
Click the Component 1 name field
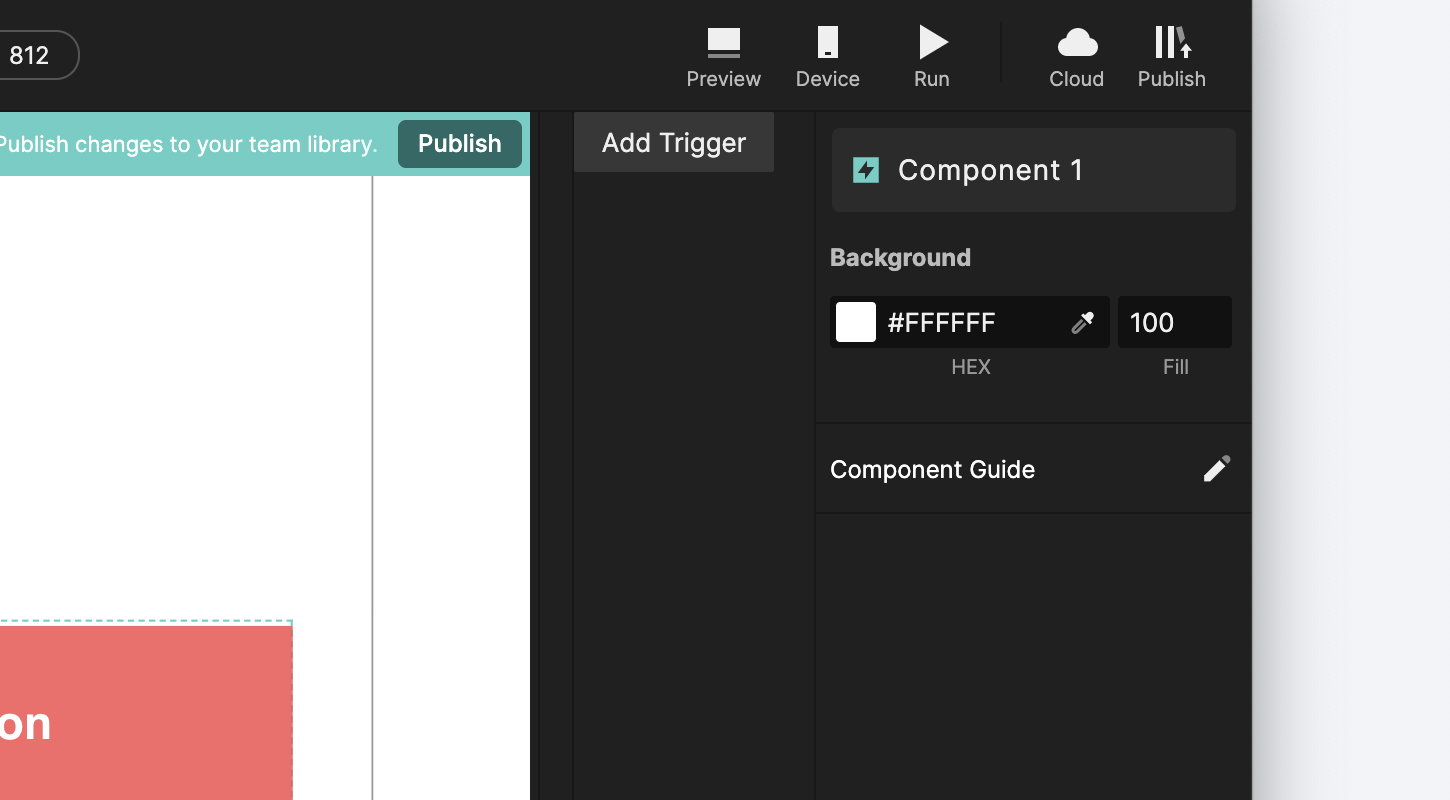(1034, 170)
